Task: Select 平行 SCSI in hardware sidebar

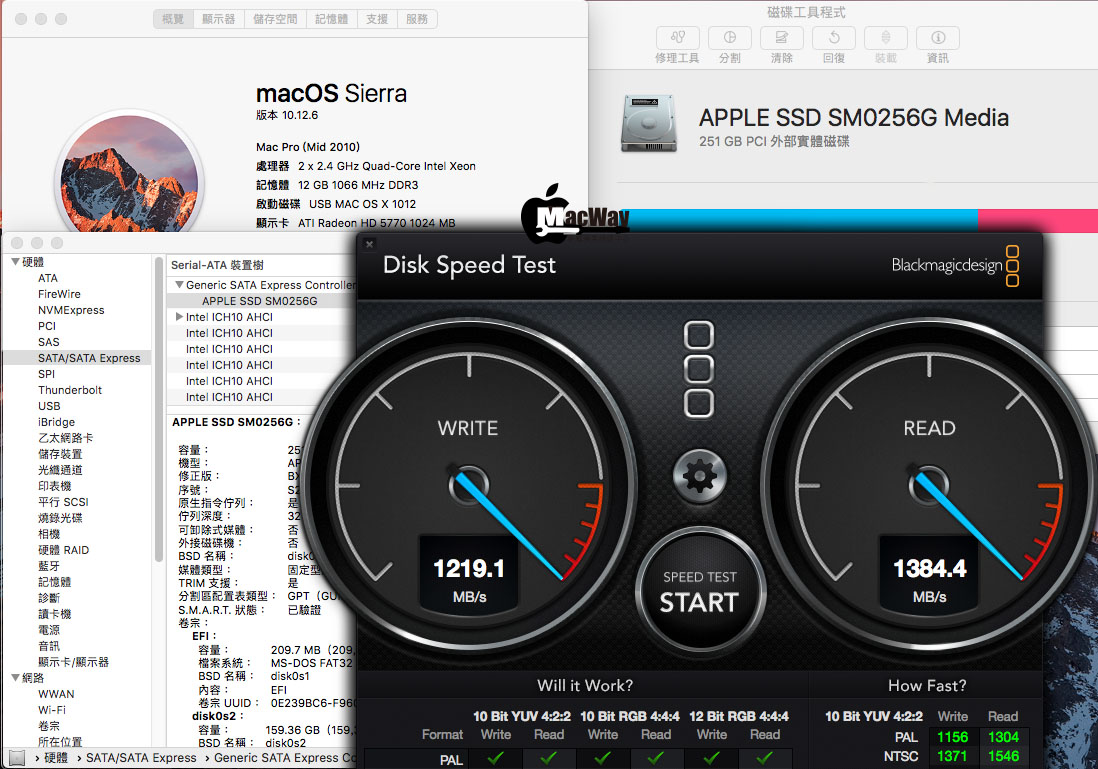Action: [63, 502]
